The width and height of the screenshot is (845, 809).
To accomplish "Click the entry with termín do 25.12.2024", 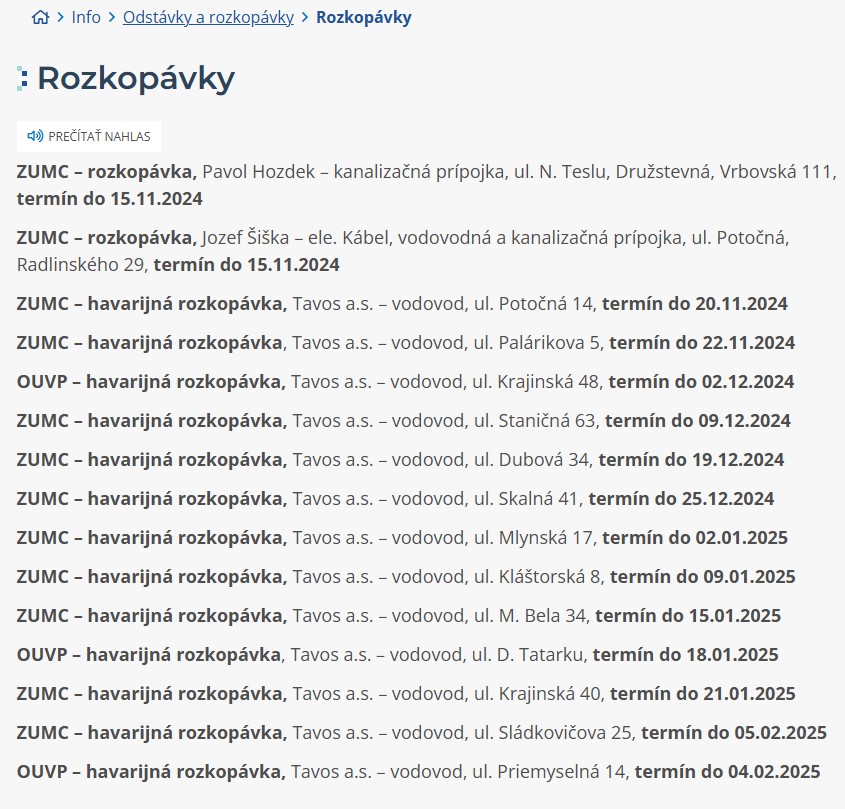I will point(395,499).
